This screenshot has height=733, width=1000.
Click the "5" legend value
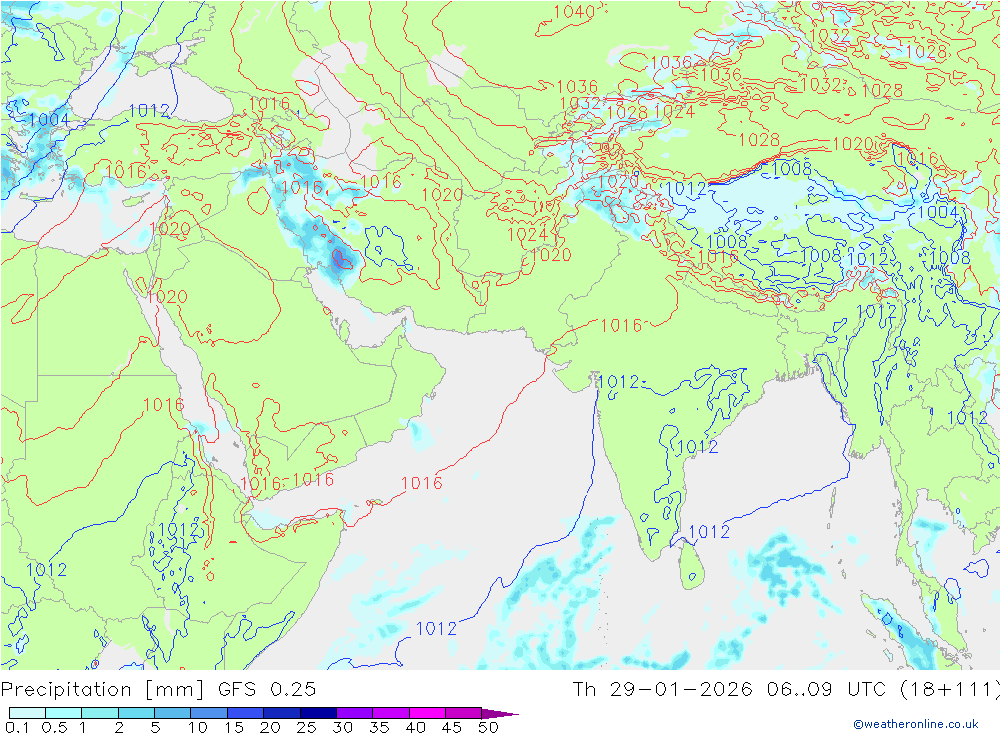155,727
